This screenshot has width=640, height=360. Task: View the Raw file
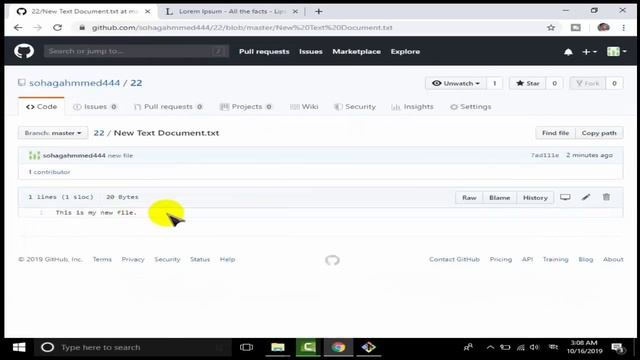(x=469, y=198)
